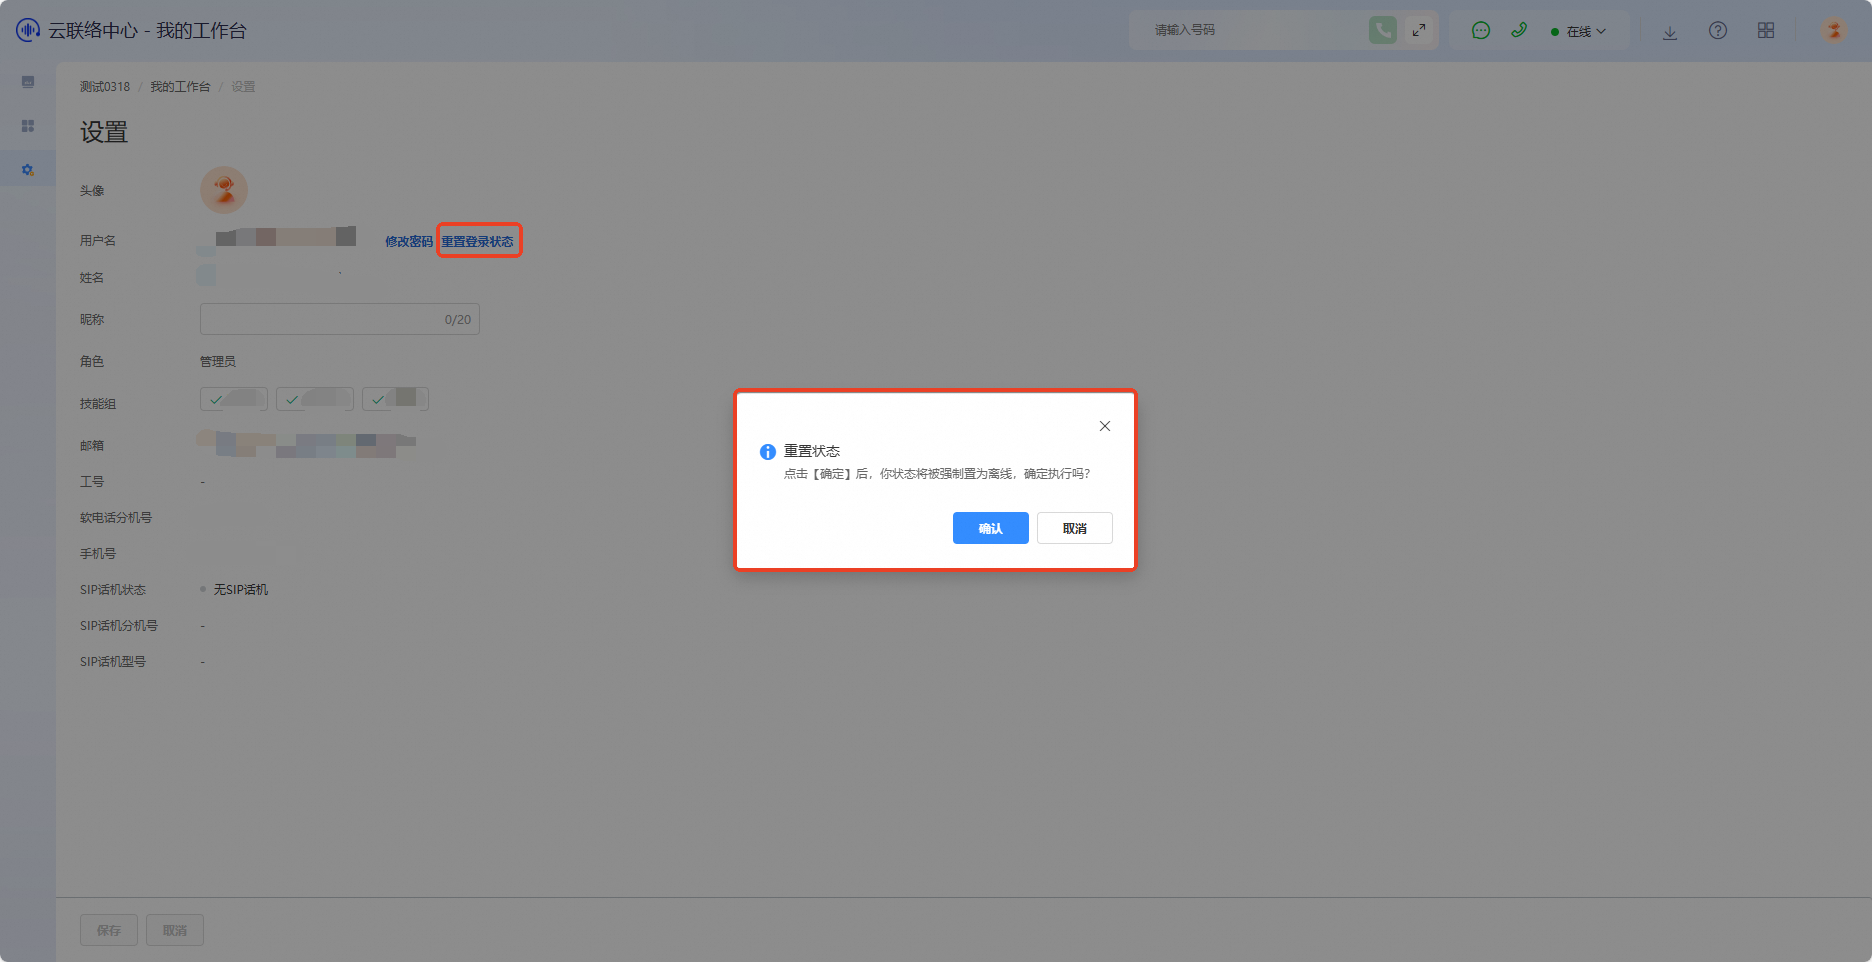
Task: Go to 我的工作台 in the breadcrumb
Action: click(180, 87)
